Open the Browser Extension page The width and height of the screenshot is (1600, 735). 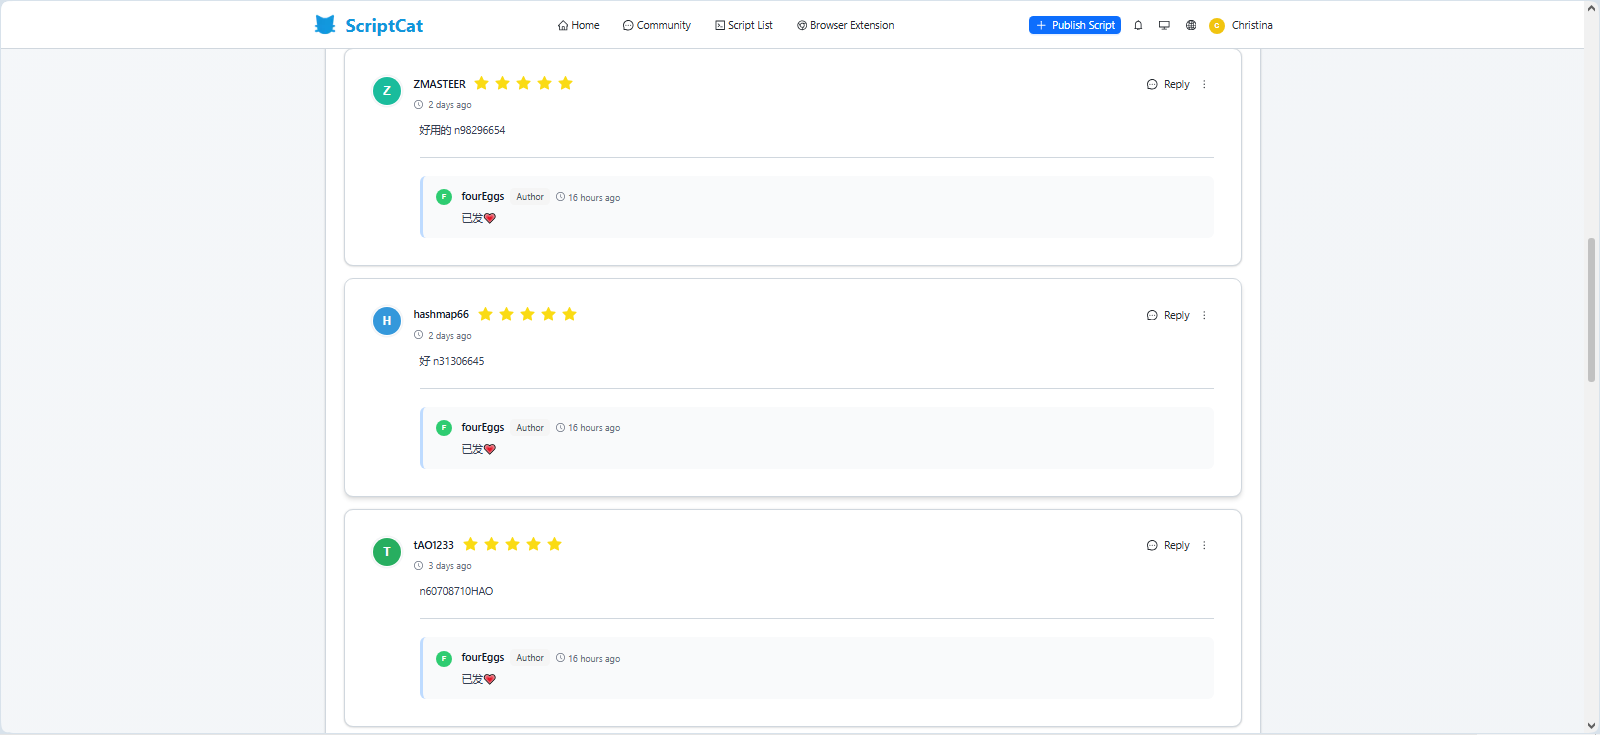click(x=846, y=25)
